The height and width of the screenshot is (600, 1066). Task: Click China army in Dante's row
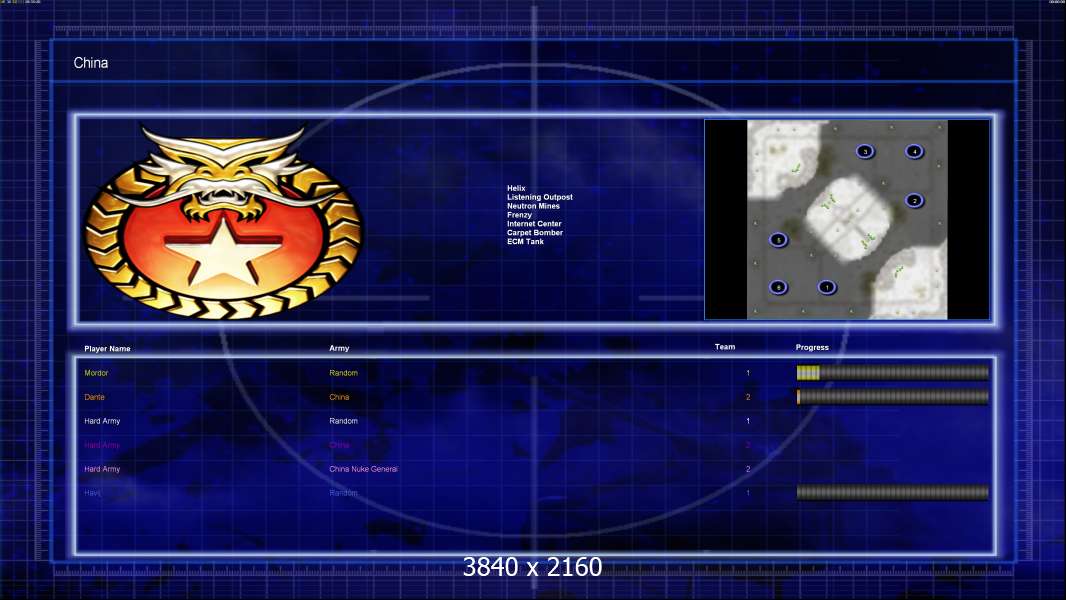pyautogui.click(x=339, y=397)
